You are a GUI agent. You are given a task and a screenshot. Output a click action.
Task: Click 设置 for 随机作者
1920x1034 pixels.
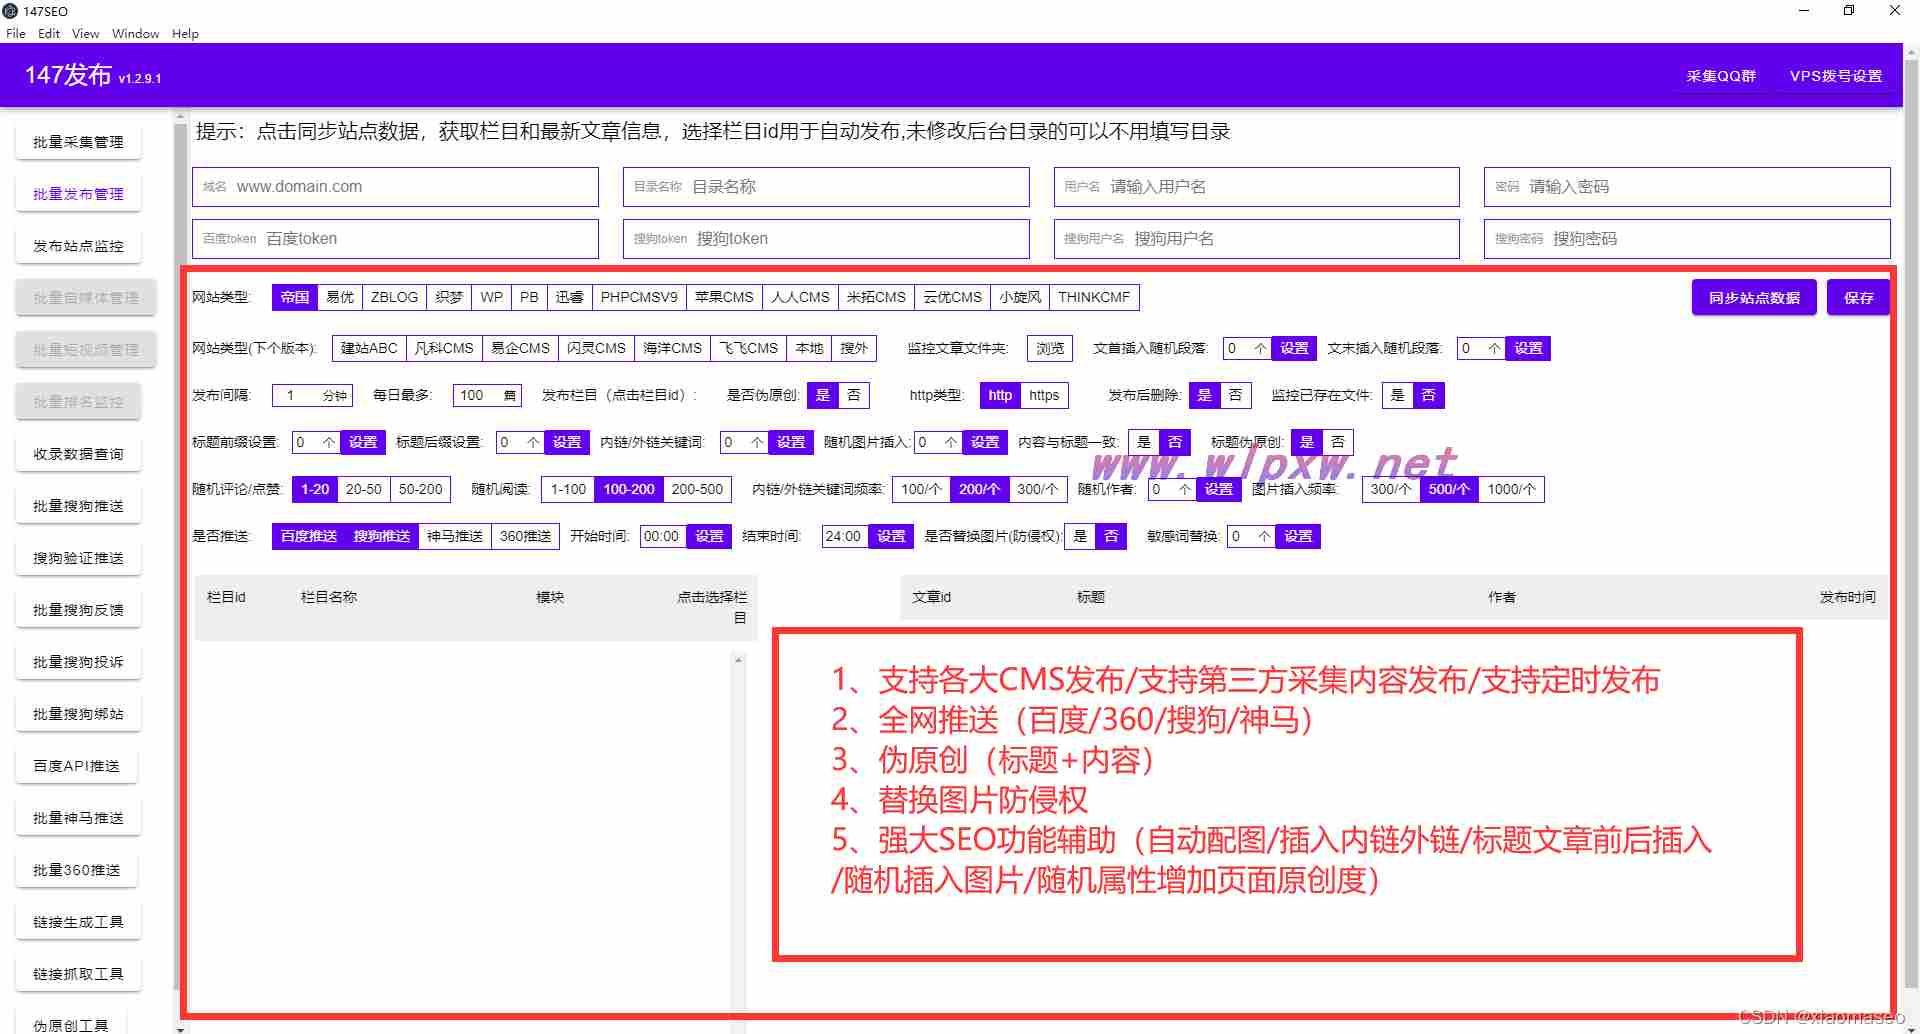coord(1219,489)
